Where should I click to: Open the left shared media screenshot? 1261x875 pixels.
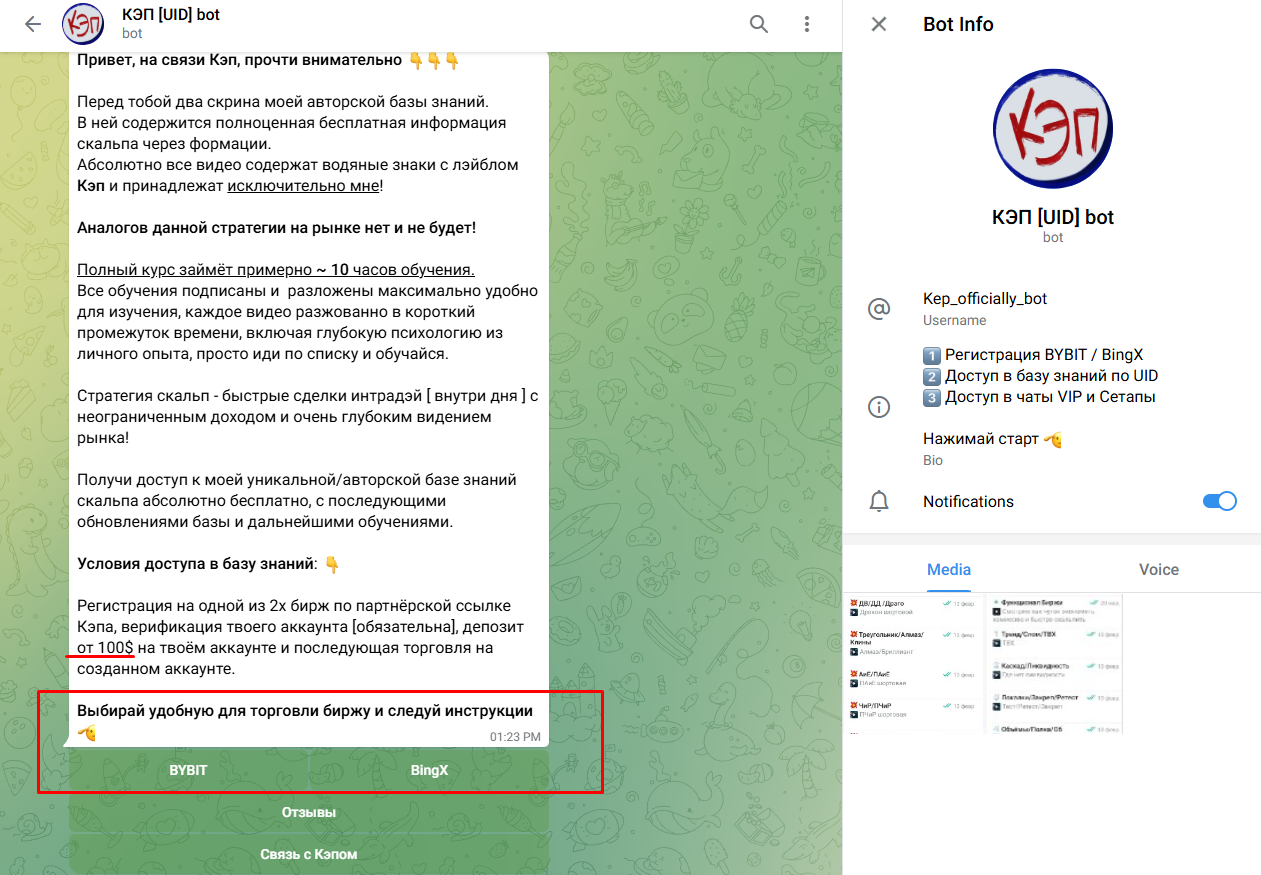pos(913,664)
